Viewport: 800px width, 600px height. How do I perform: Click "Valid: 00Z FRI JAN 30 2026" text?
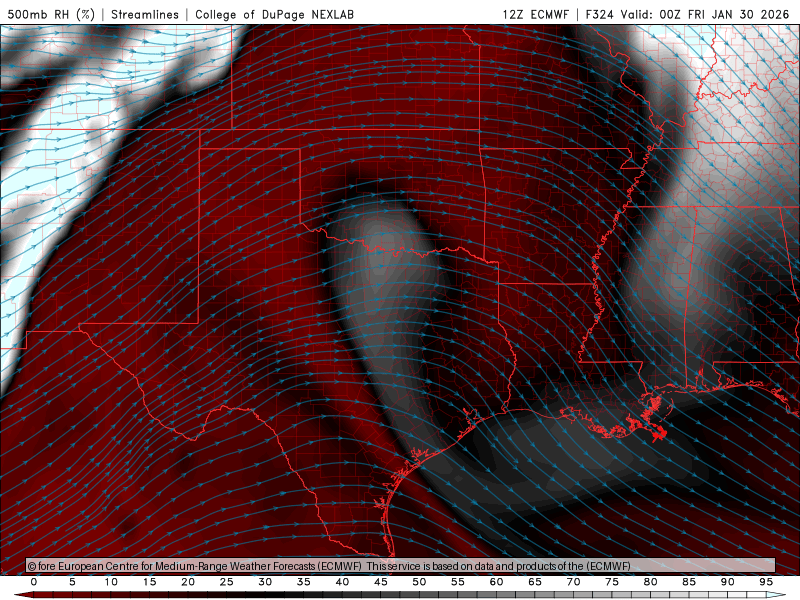(705, 14)
